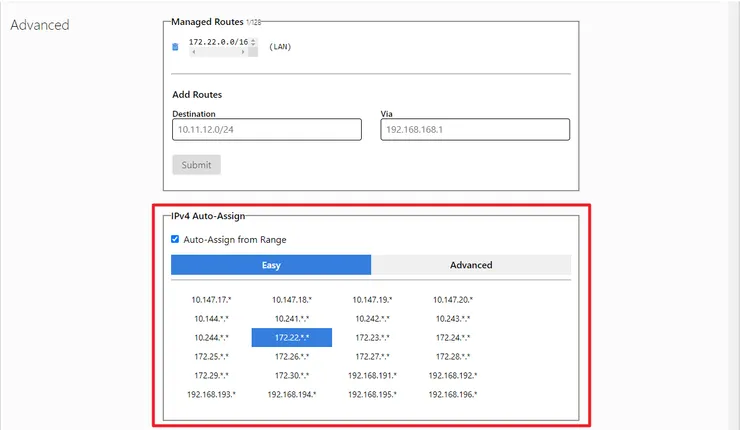This screenshot has height=430, width=740.
Task: Select the 10.243.*.* range
Action: [453, 319]
